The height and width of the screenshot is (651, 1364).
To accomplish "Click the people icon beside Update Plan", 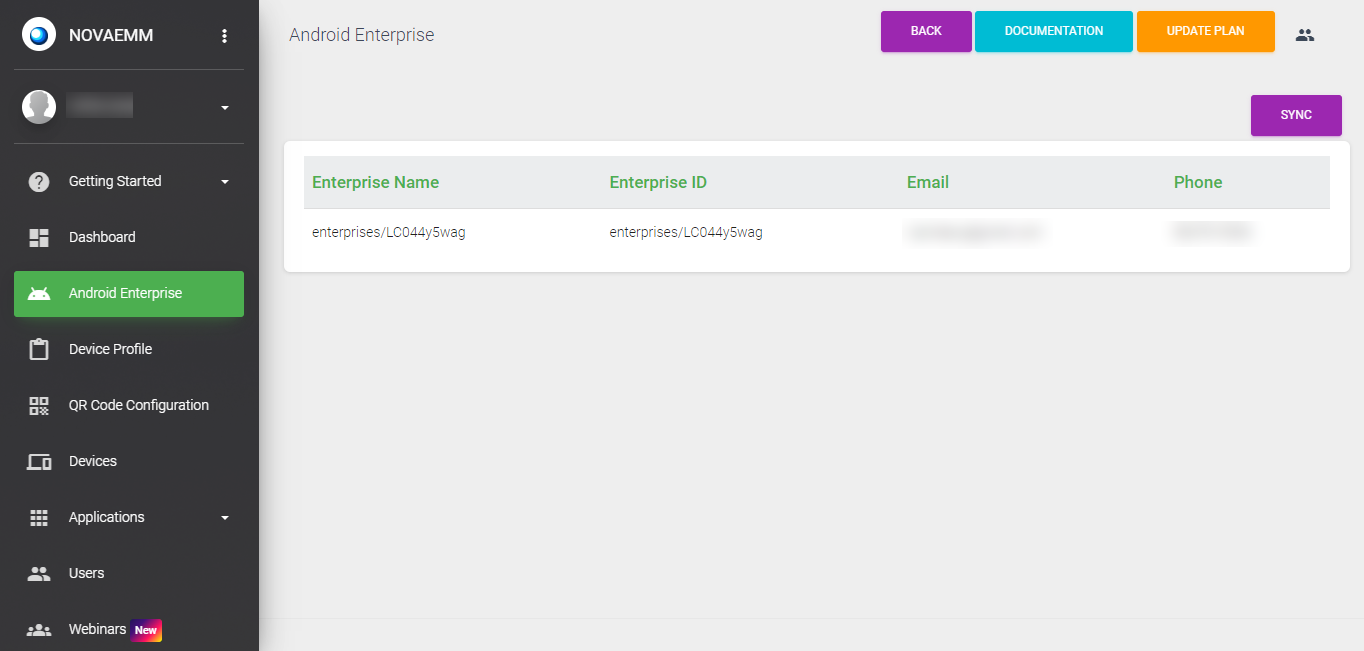I will click(x=1304, y=34).
